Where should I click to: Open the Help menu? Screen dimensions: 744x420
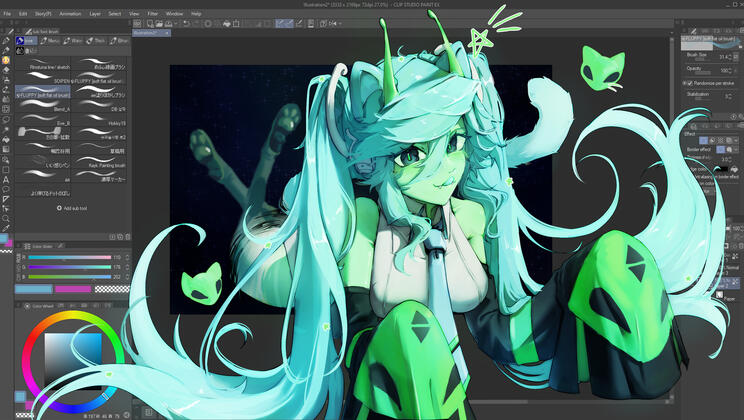[196, 14]
